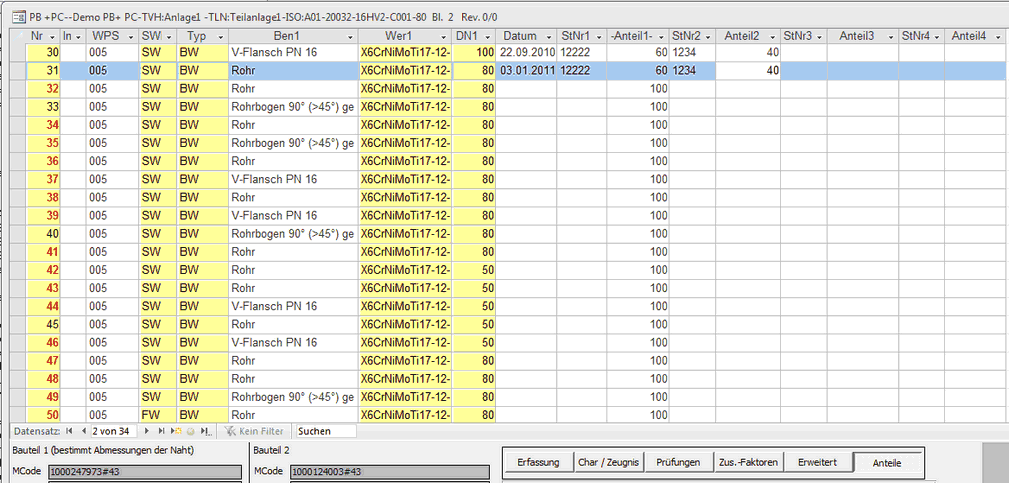Image resolution: width=1009 pixels, height=483 pixels.
Task: Open the Nr column filter dropdown
Action: click(x=52, y=36)
